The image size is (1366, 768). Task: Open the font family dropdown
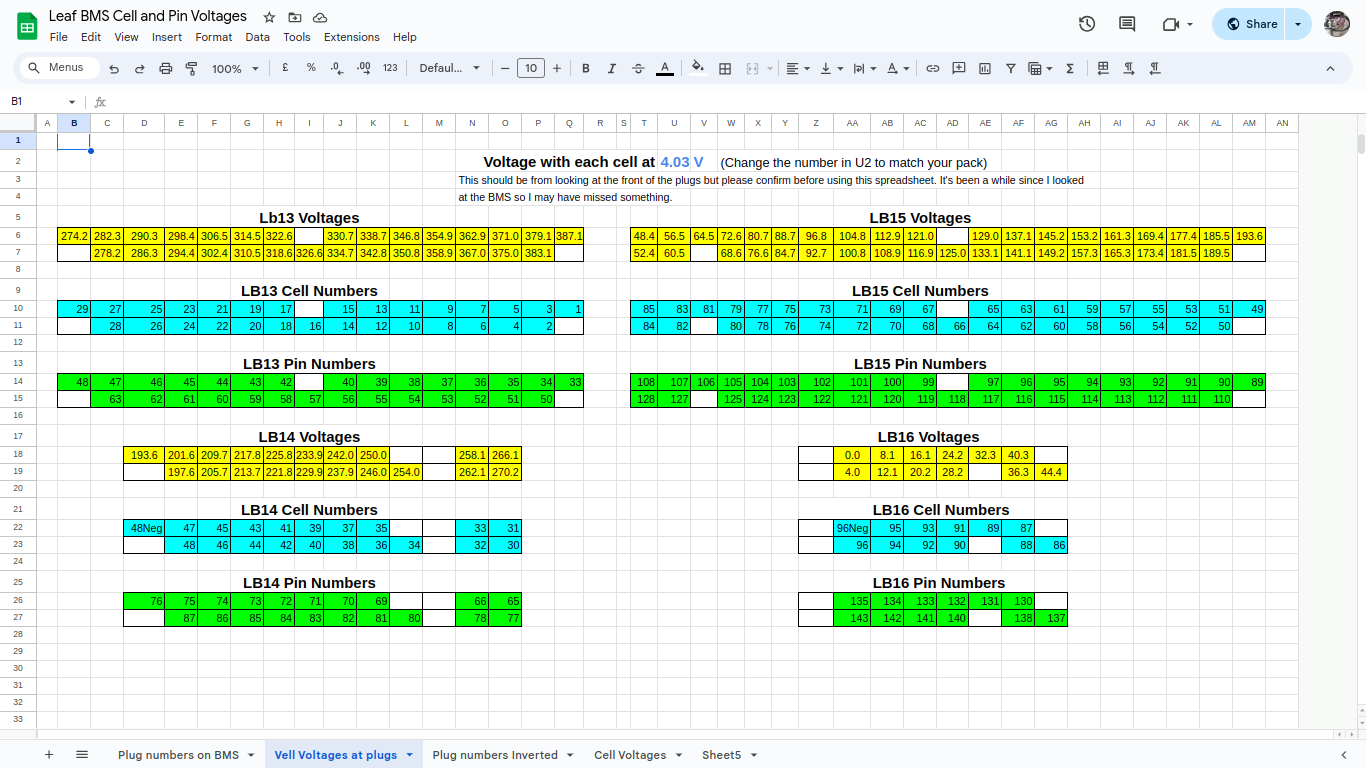point(449,68)
